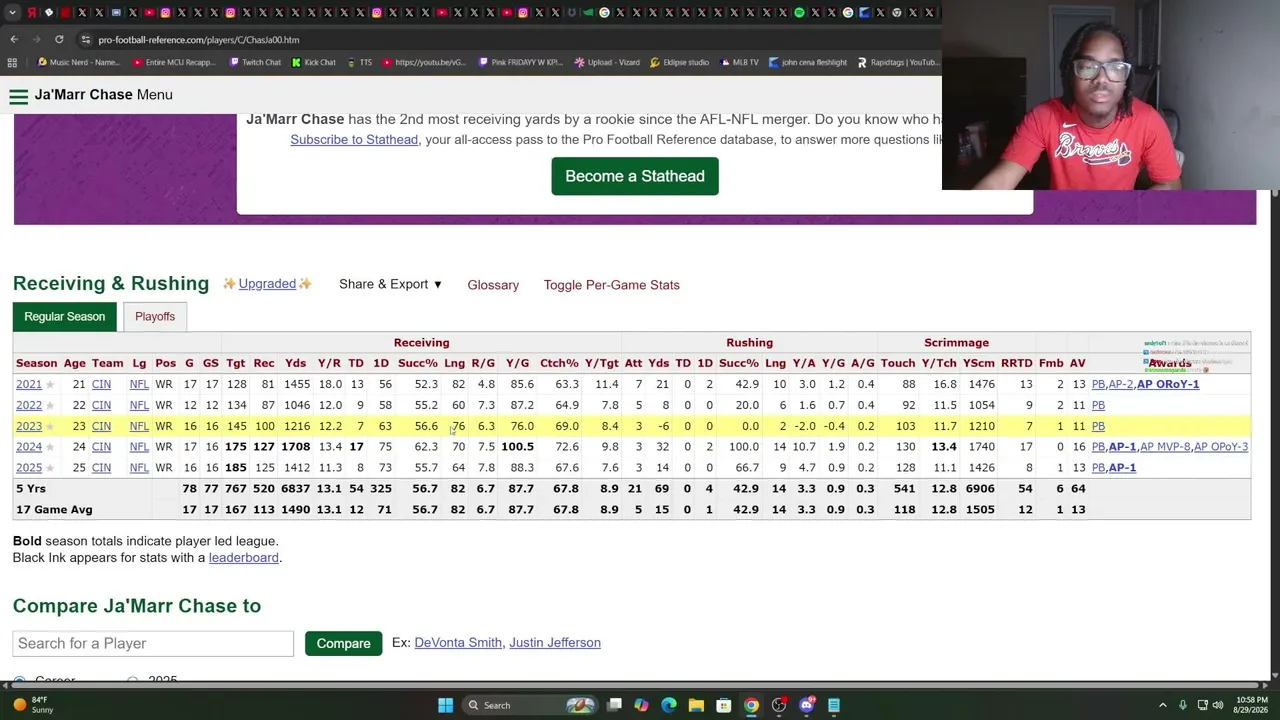Favorite the 2023 season star icon
Viewport: 1280px width, 720px height.
click(x=49, y=427)
